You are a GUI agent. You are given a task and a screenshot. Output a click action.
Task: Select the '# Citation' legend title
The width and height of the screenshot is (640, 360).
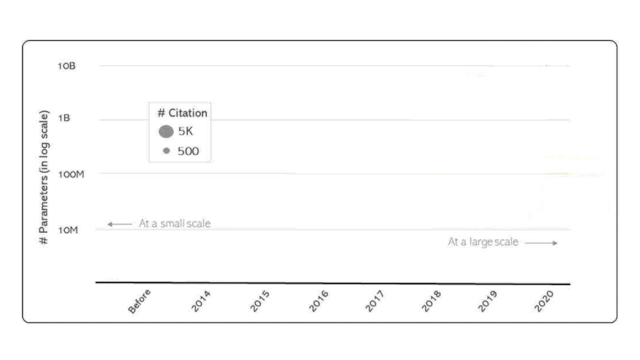182,113
